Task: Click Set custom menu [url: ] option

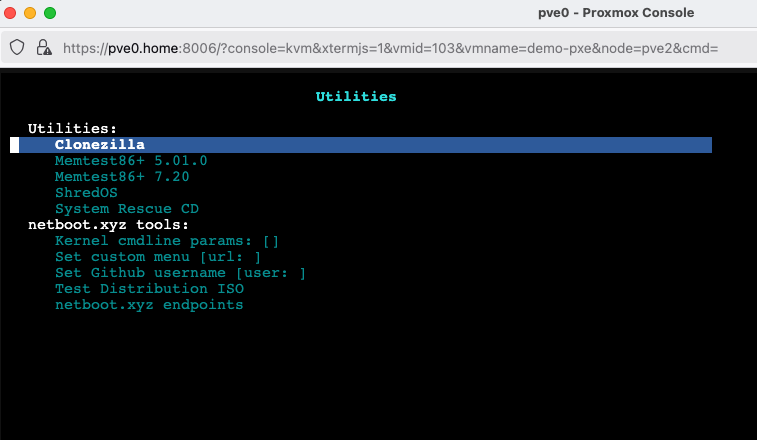Action: 158,257
